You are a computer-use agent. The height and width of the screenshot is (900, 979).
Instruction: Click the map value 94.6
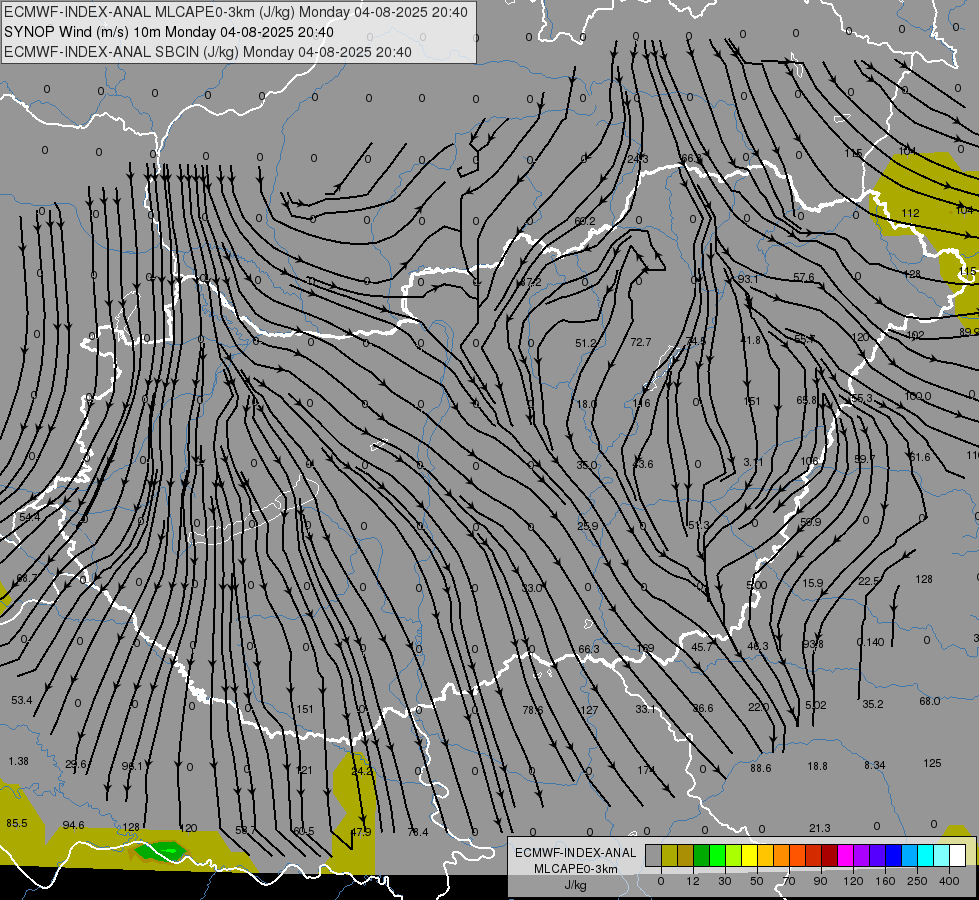tap(73, 826)
